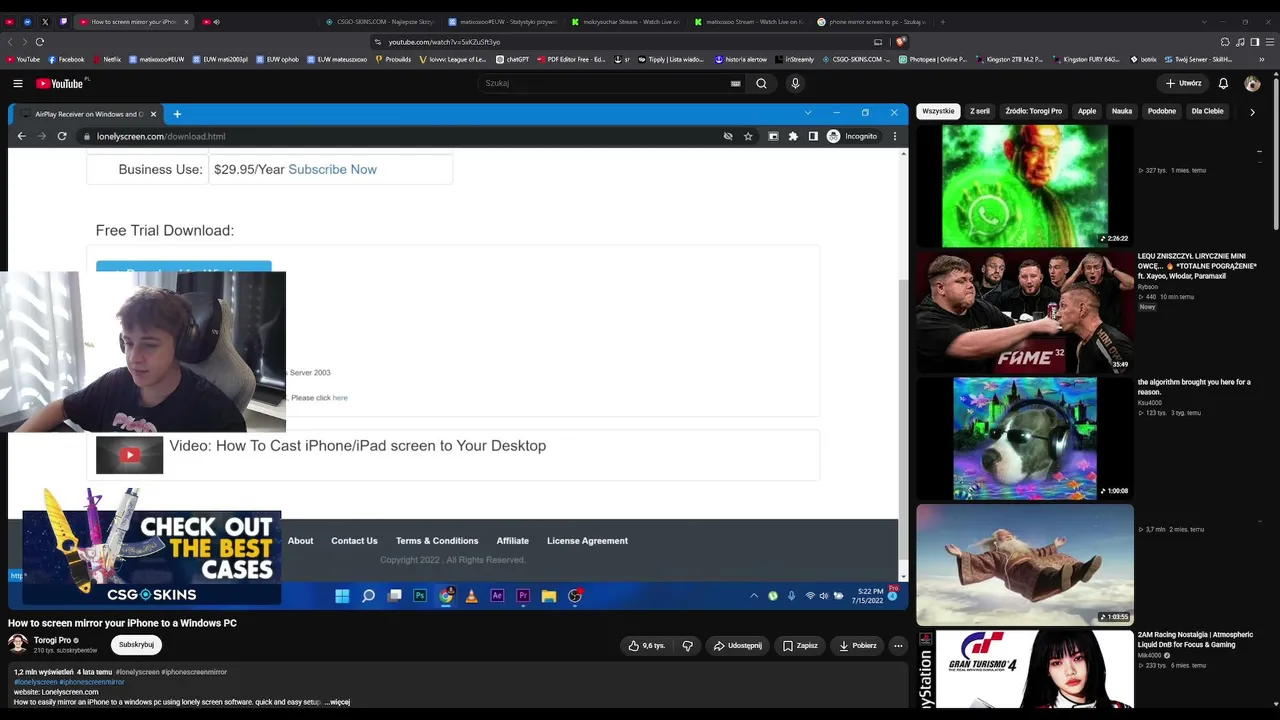Click the YouTube search magnifier button
This screenshot has height=720, width=1280.
tap(761, 84)
